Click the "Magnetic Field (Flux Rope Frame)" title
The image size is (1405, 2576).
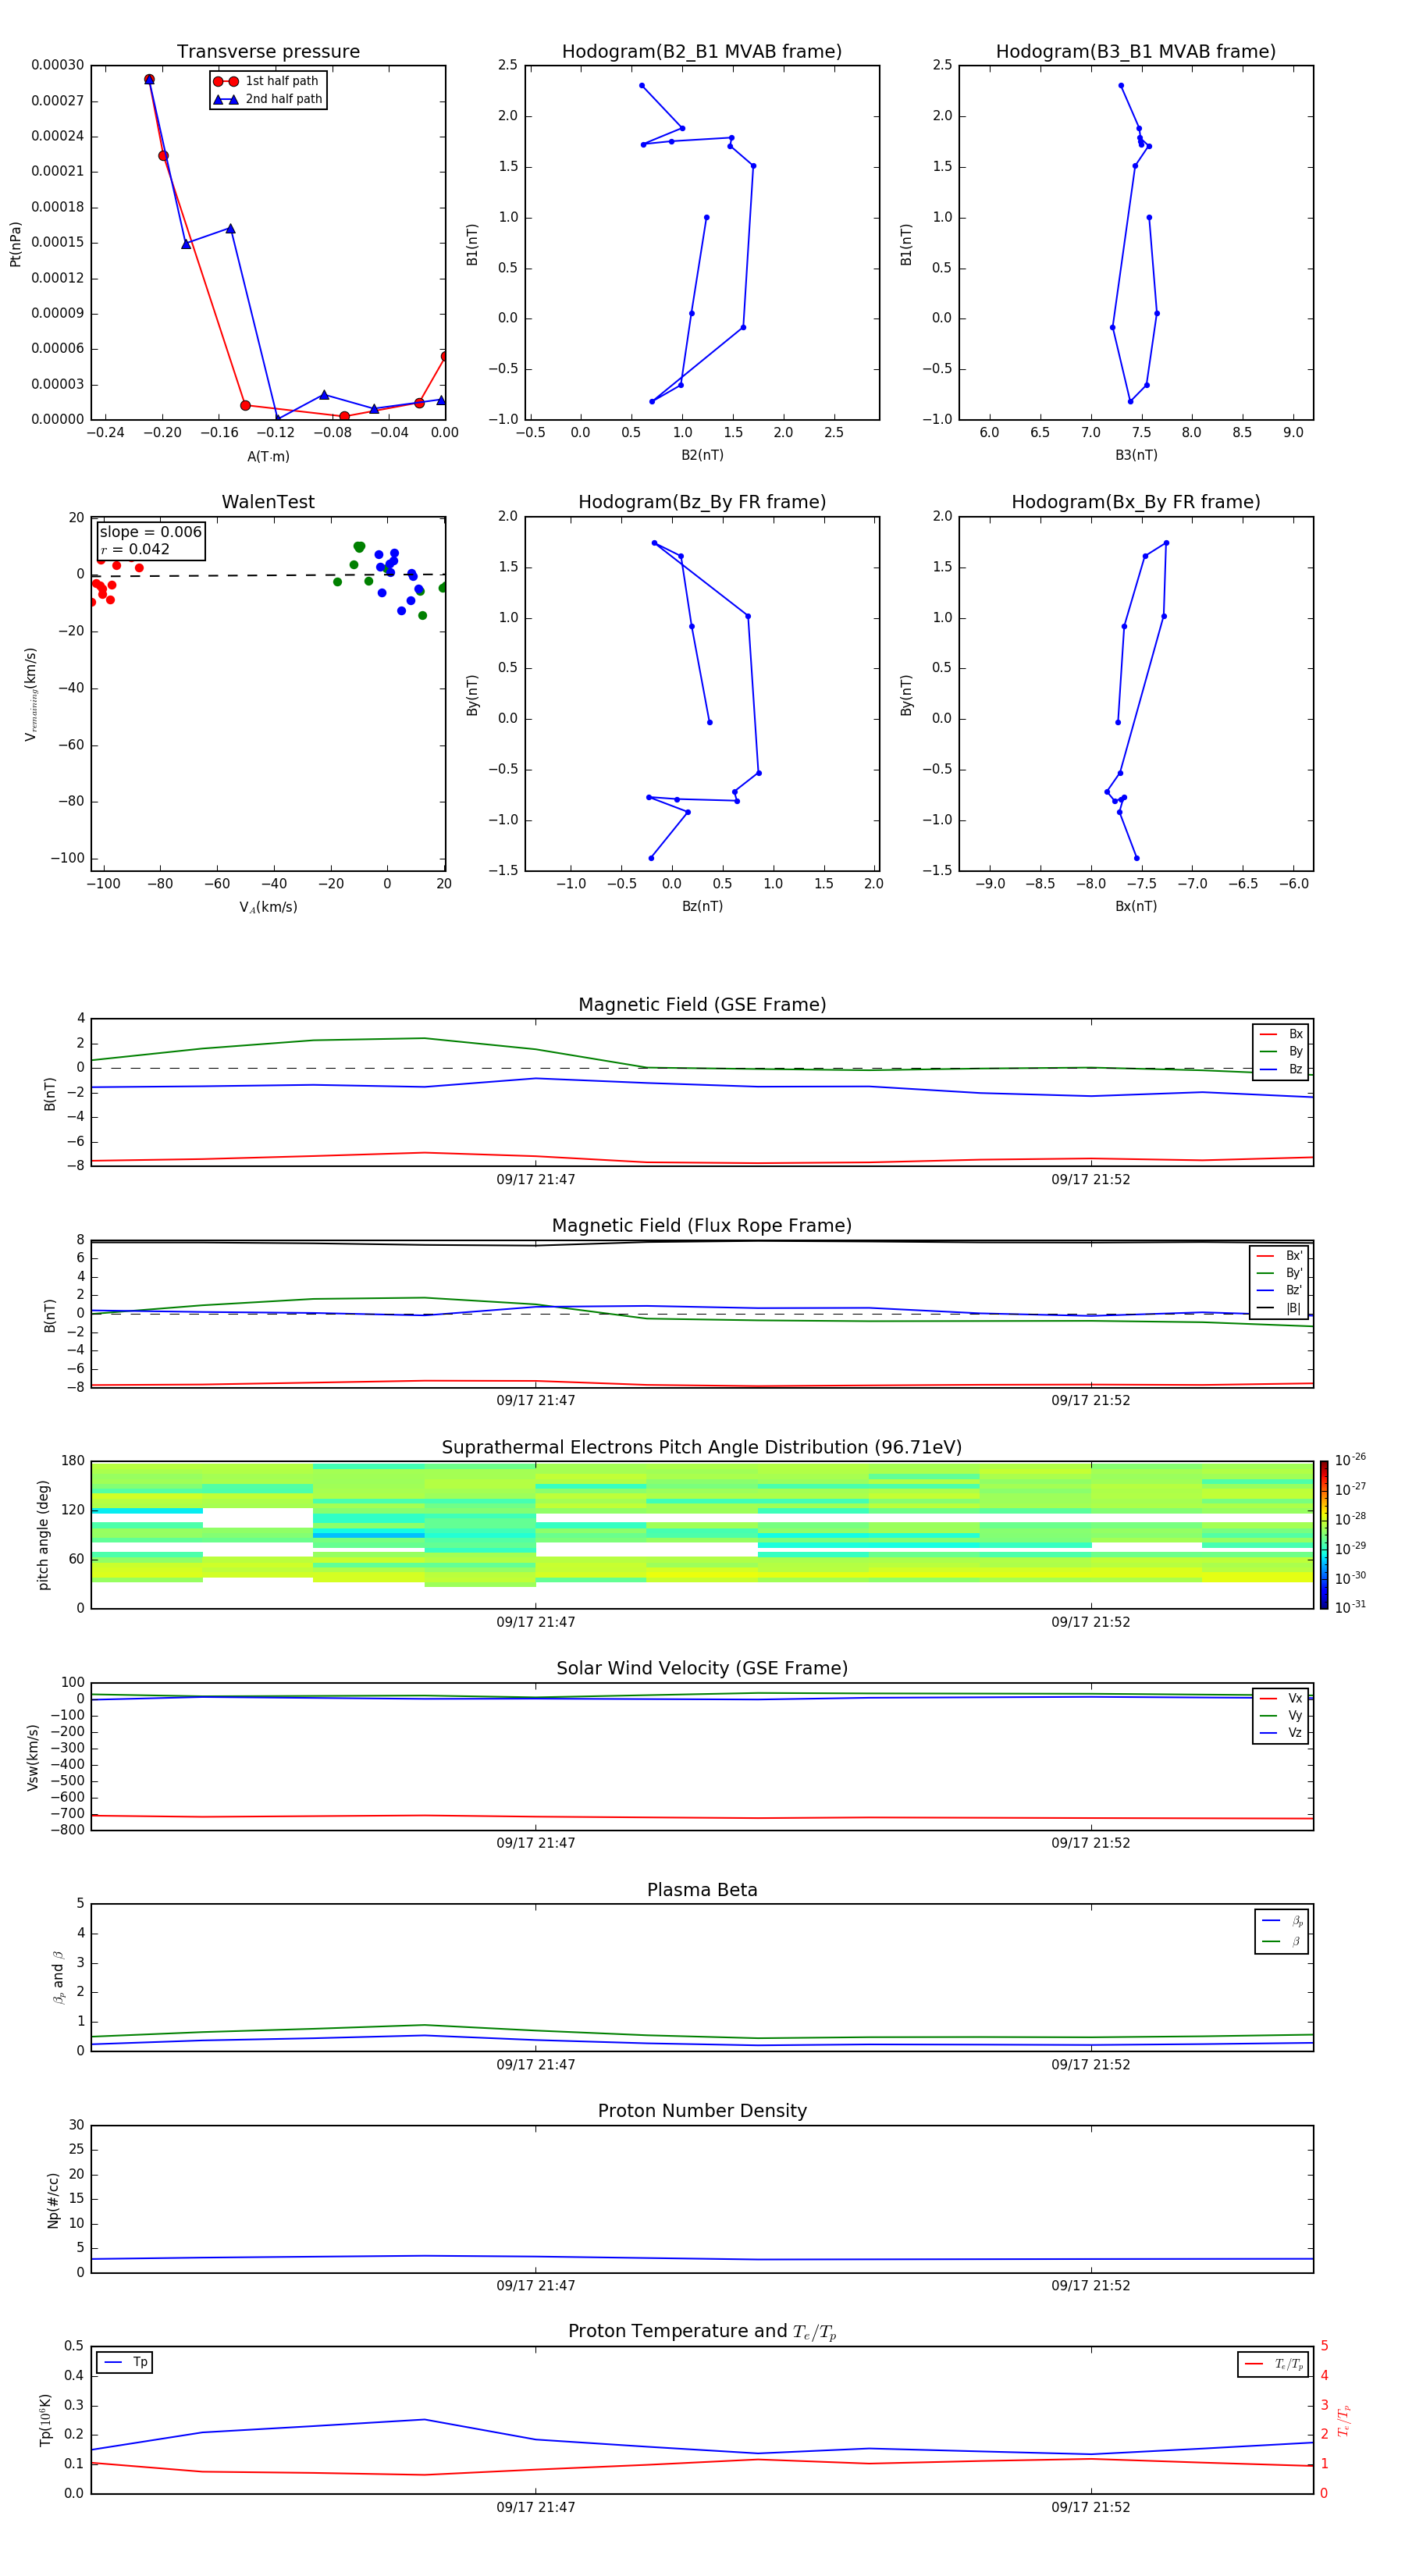point(702,1225)
